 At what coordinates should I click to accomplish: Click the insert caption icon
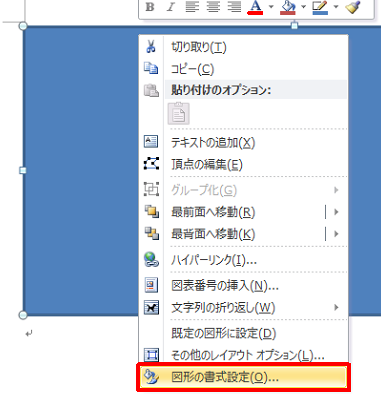pyautogui.click(x=151, y=285)
